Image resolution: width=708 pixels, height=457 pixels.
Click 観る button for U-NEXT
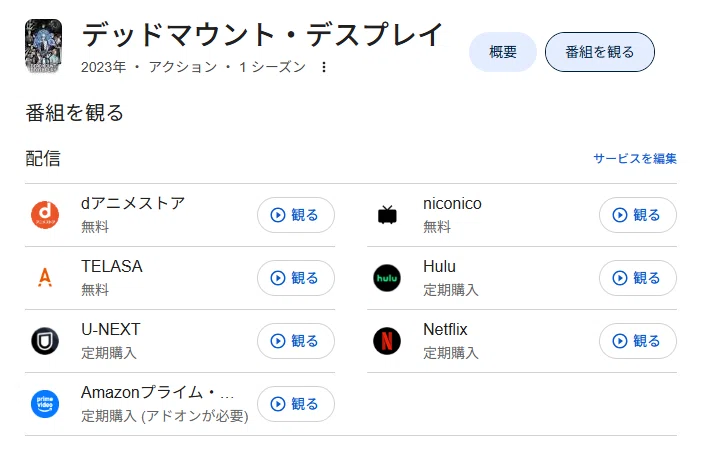[296, 341]
